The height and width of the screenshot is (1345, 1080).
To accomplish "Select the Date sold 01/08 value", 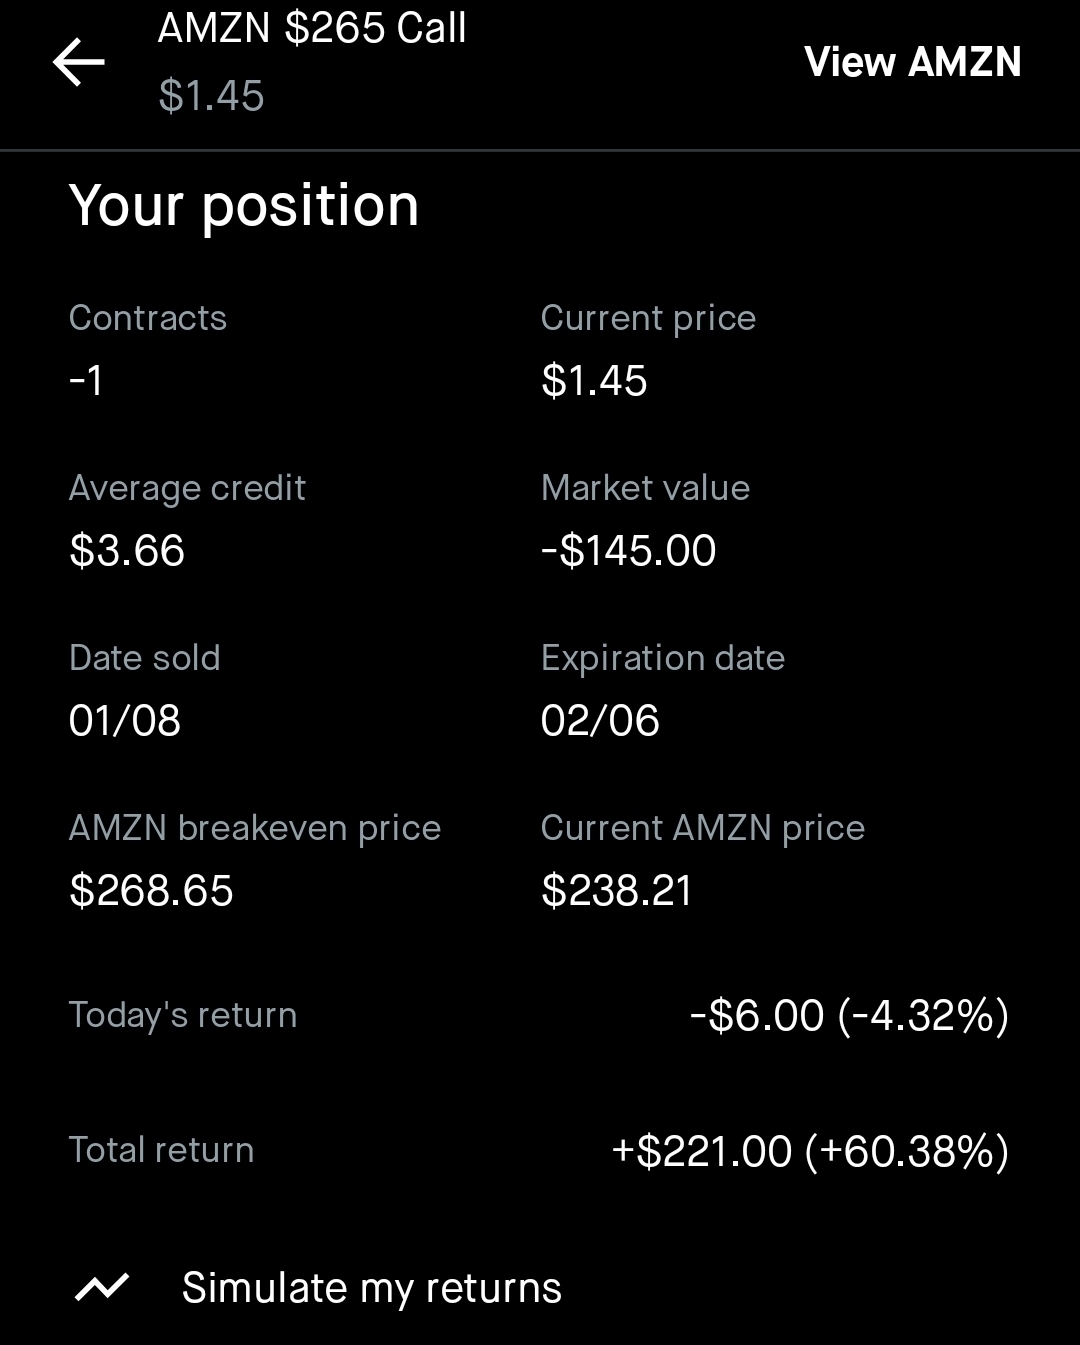I will coord(125,721).
